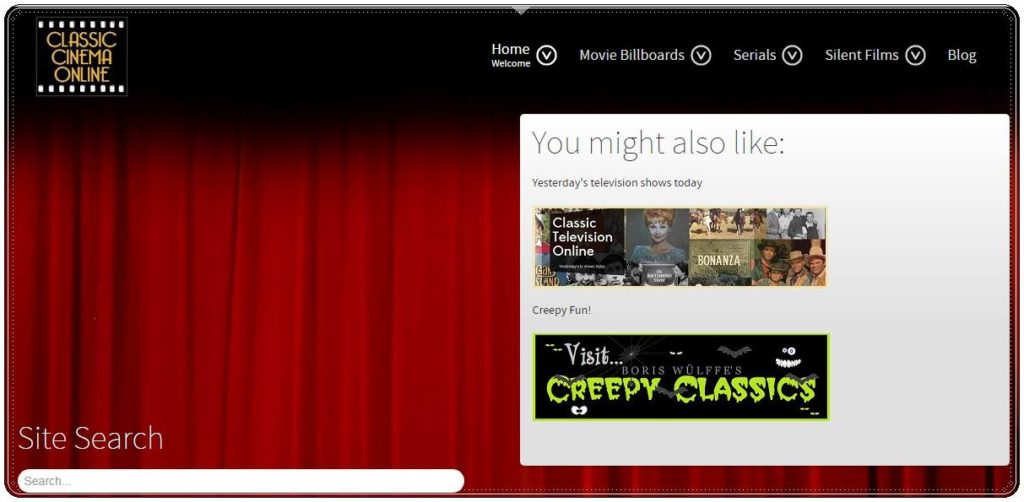Screen dimensions: 1024x502
Task: Open the Movie Billboards menu
Action: [x=632, y=55]
